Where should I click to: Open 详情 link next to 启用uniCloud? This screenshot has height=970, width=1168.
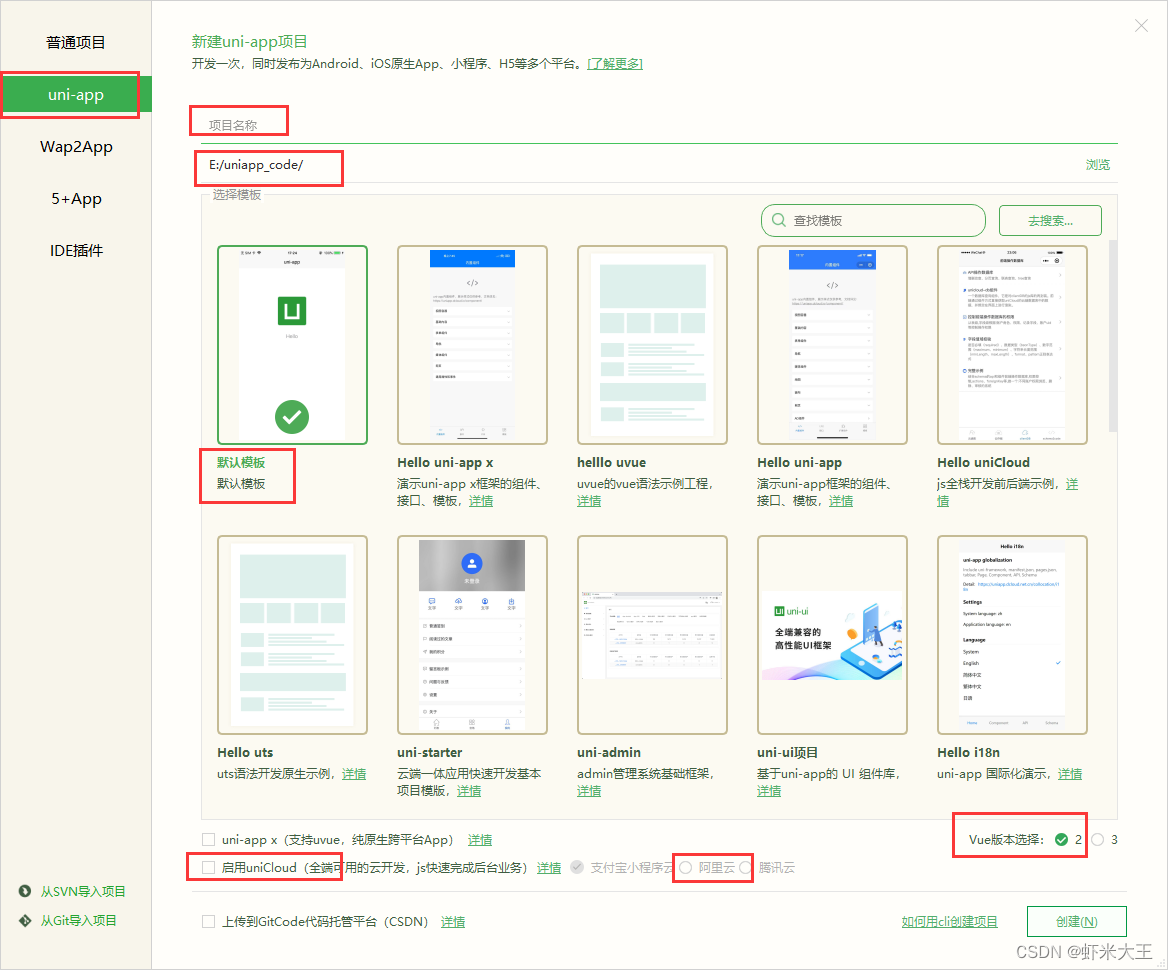[x=549, y=868]
